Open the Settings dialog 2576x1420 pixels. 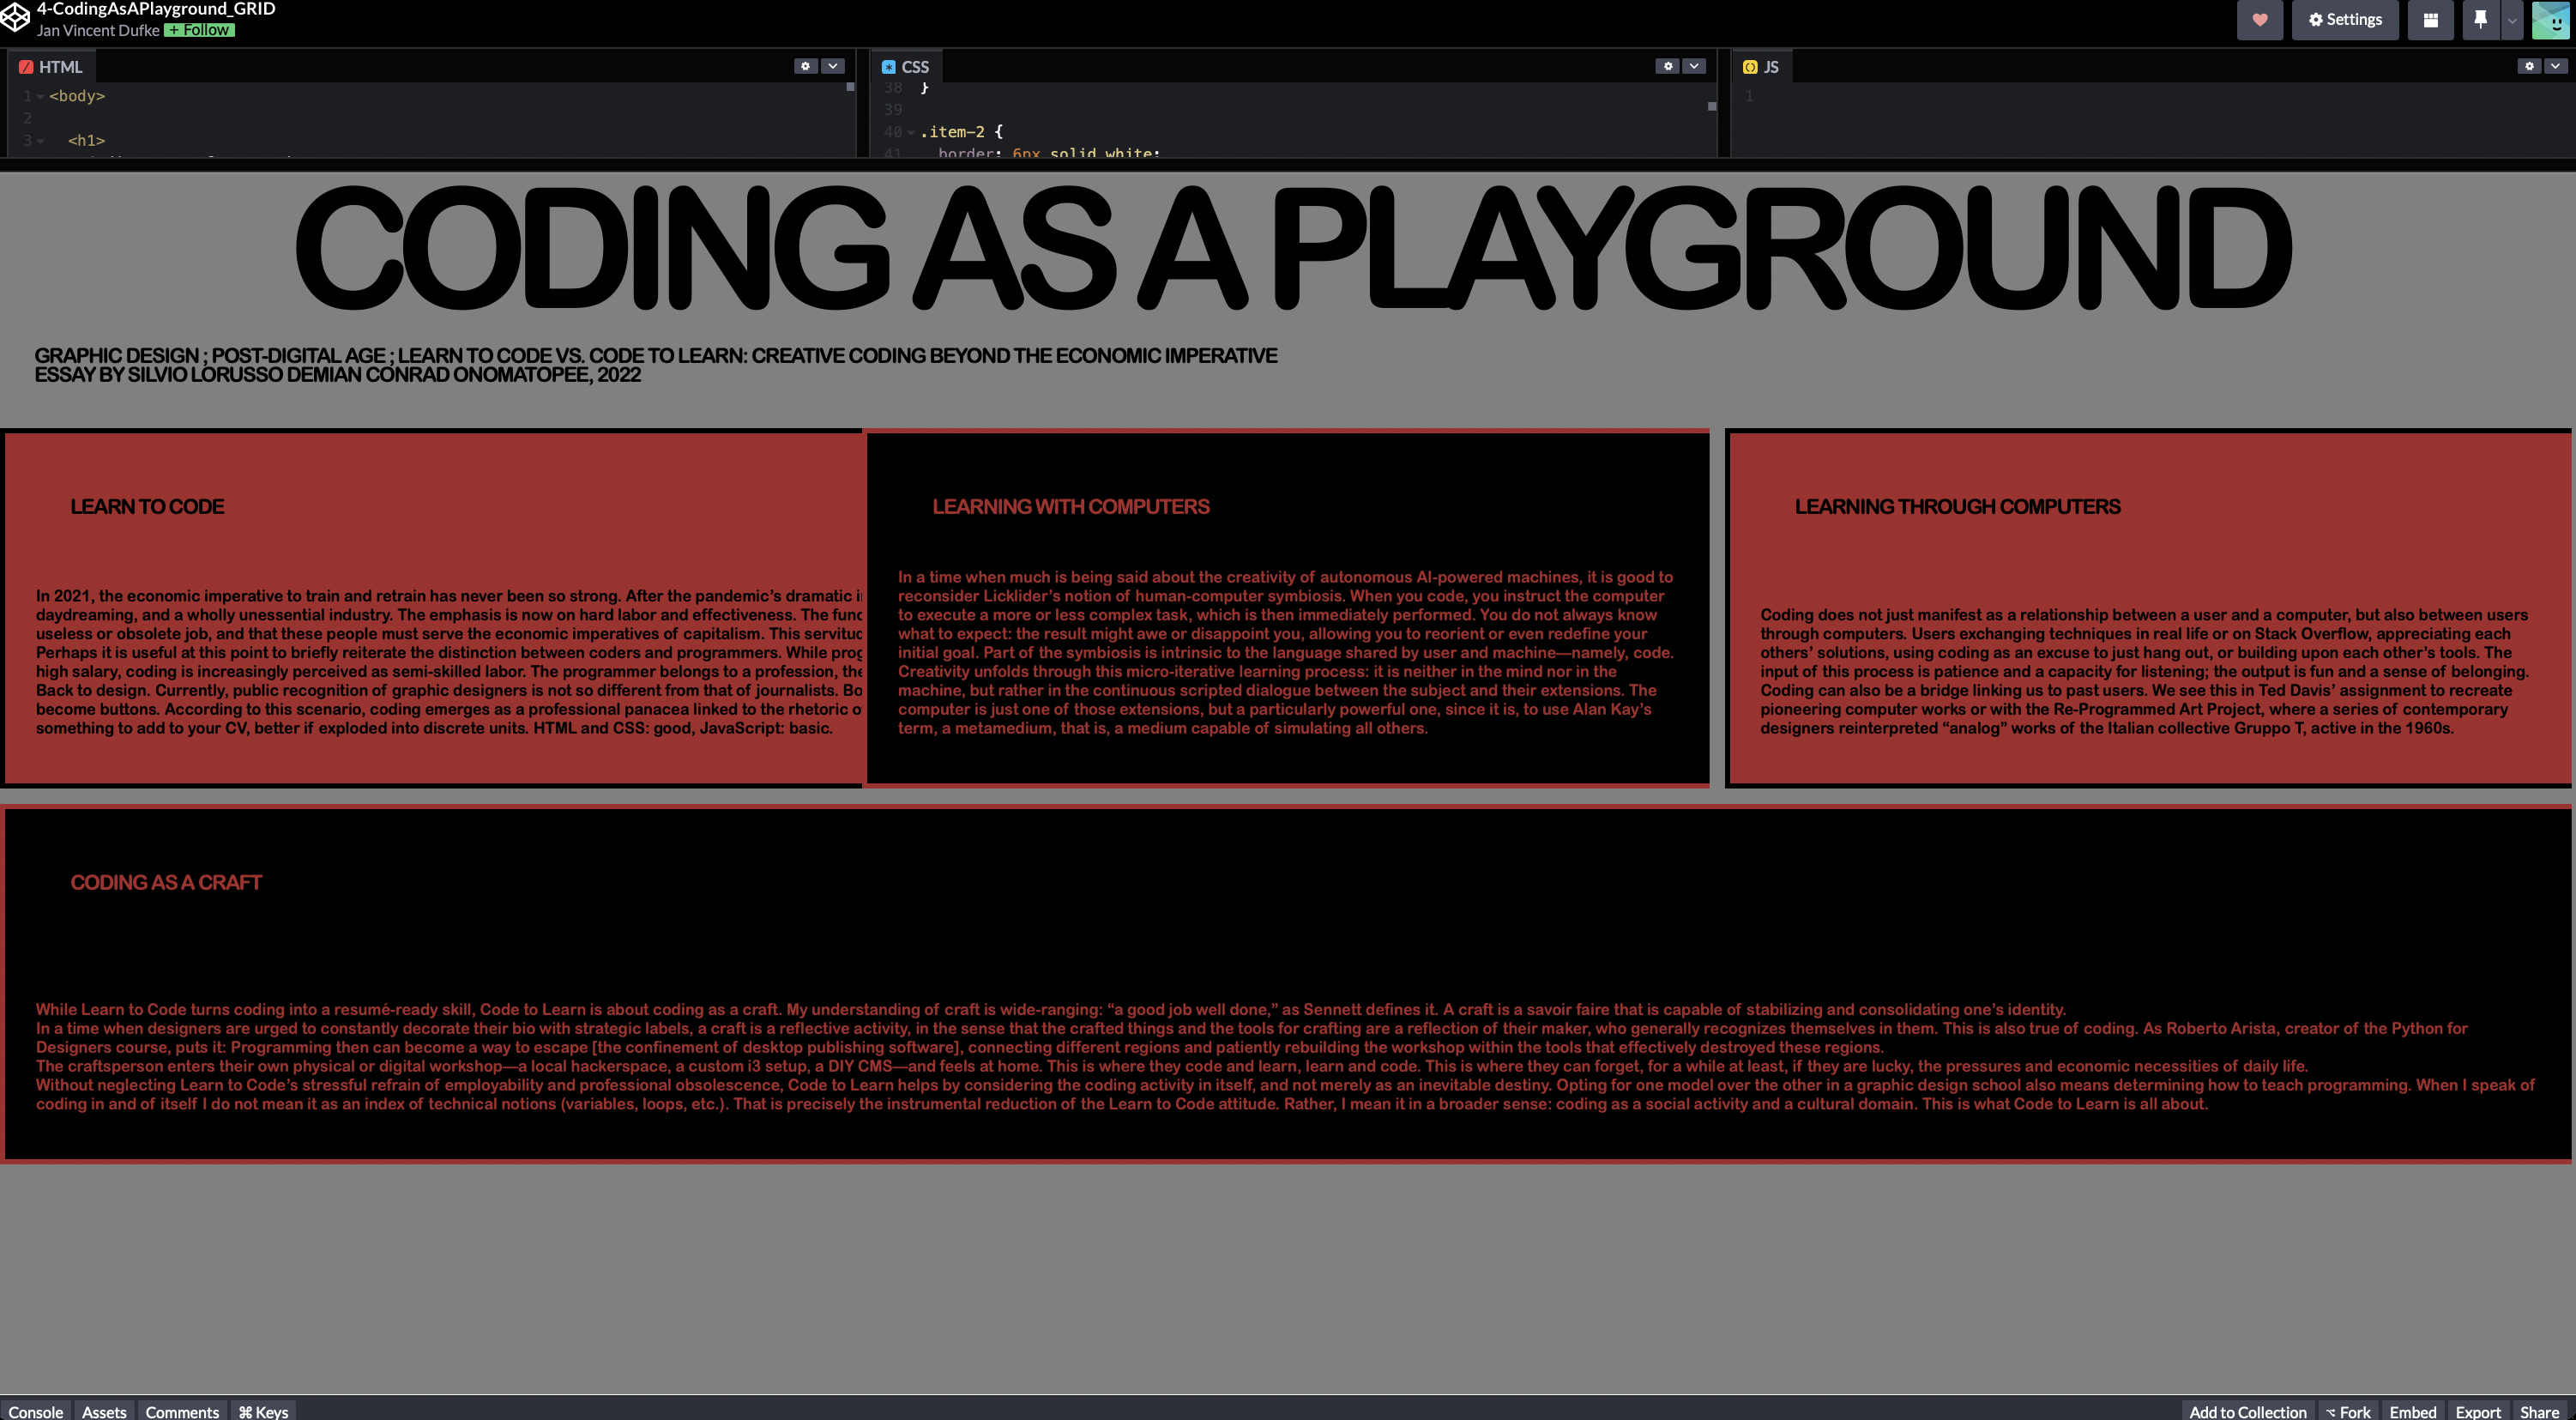coord(2345,20)
